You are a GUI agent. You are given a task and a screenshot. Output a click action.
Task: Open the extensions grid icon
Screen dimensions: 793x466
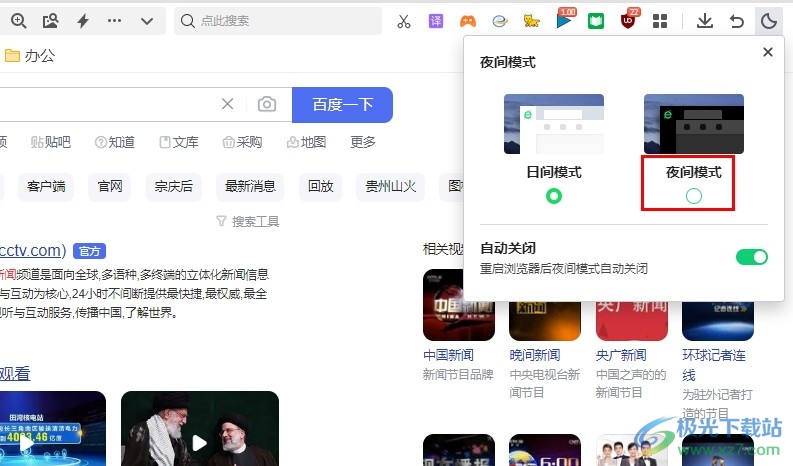(x=660, y=21)
